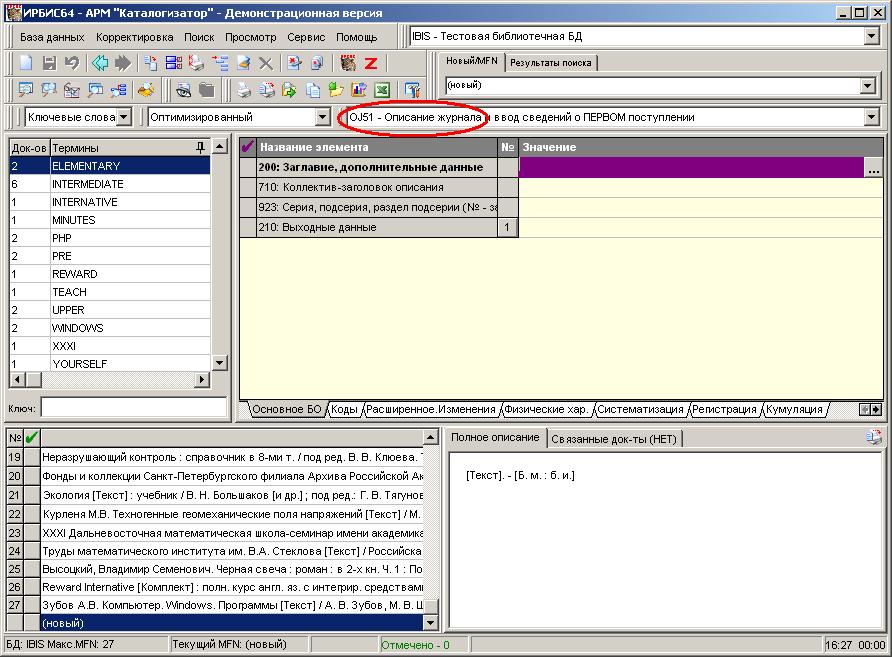Screen dimensions: 892x657
Task: Go to next record with right arrows
Action: tap(122, 63)
